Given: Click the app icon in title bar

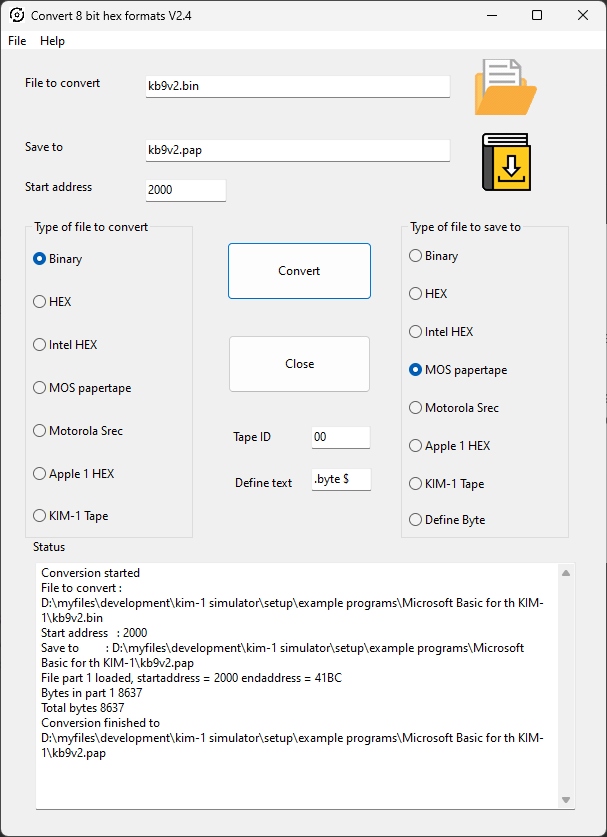Looking at the screenshot, I should click(17, 15).
